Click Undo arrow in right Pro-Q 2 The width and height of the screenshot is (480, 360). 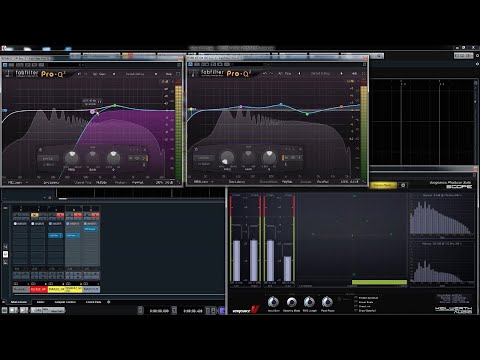tap(265, 73)
